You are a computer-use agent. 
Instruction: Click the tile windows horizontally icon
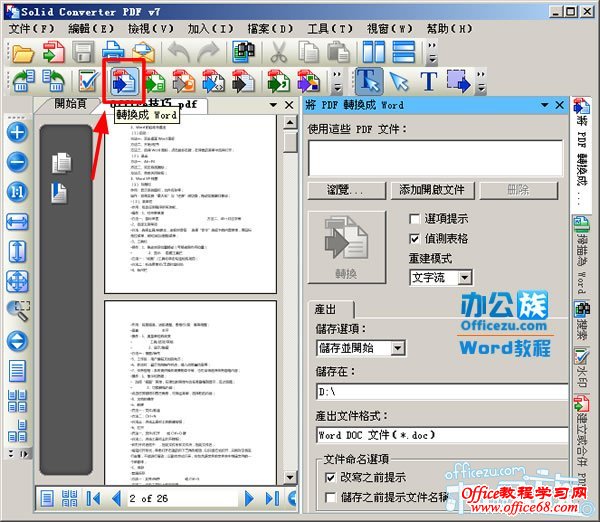tap(404, 52)
